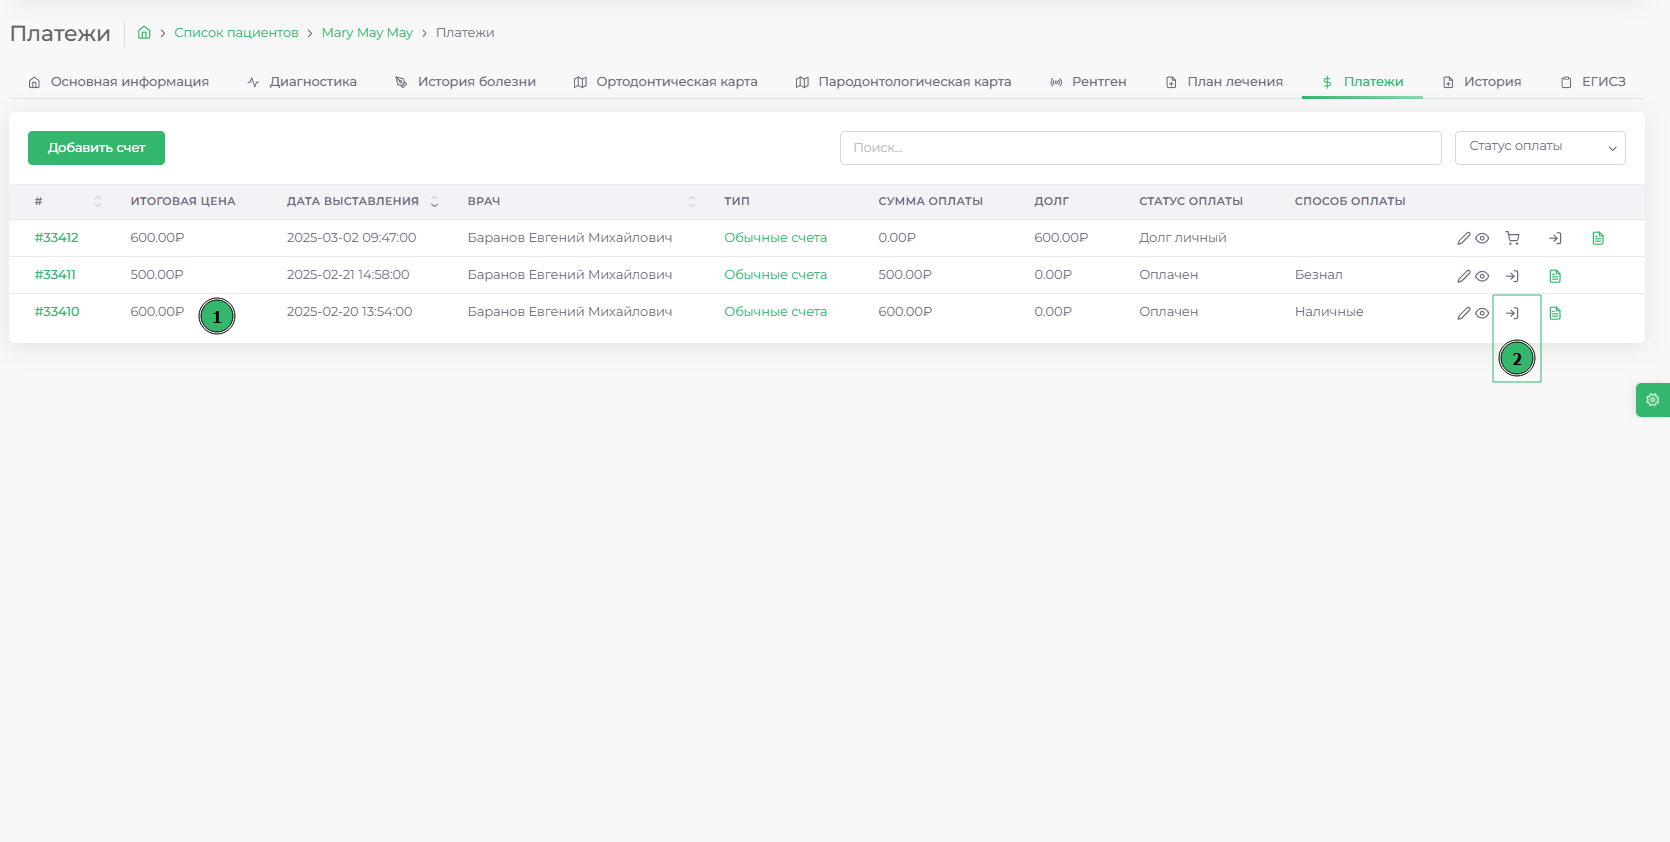This screenshot has height=842, width=1670.
Task: Click arrow-in icon for invoice #33412
Action: click(1555, 238)
